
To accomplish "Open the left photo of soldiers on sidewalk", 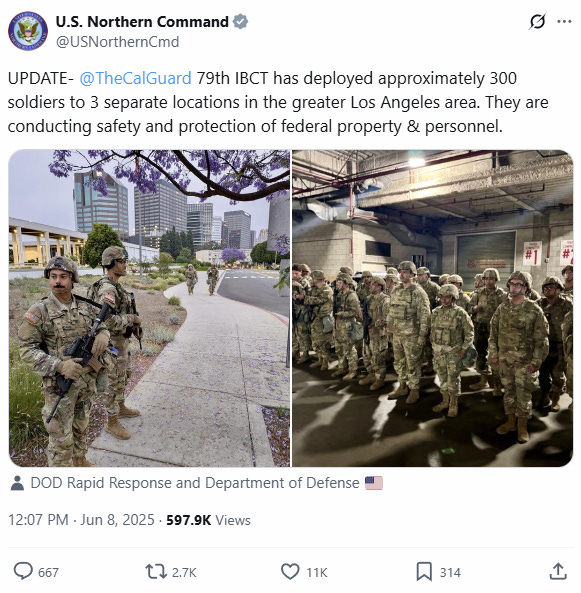I will point(149,308).
